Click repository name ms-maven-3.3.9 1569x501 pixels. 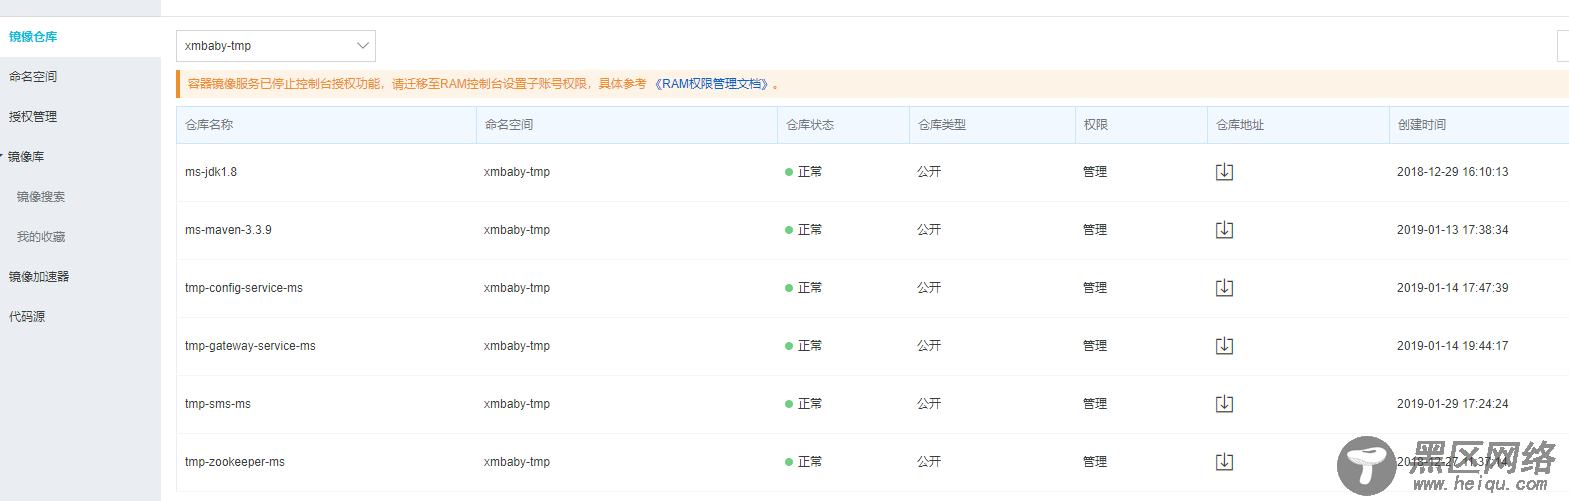coord(228,230)
